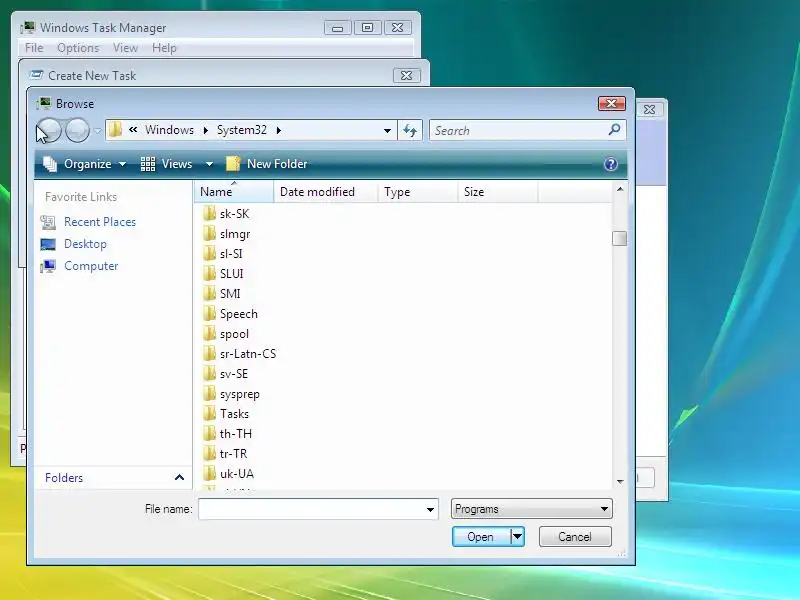Viewport: 800px width, 600px height.
Task: Open the recent pages dropdown beside navigation arrows
Action: 97,131
